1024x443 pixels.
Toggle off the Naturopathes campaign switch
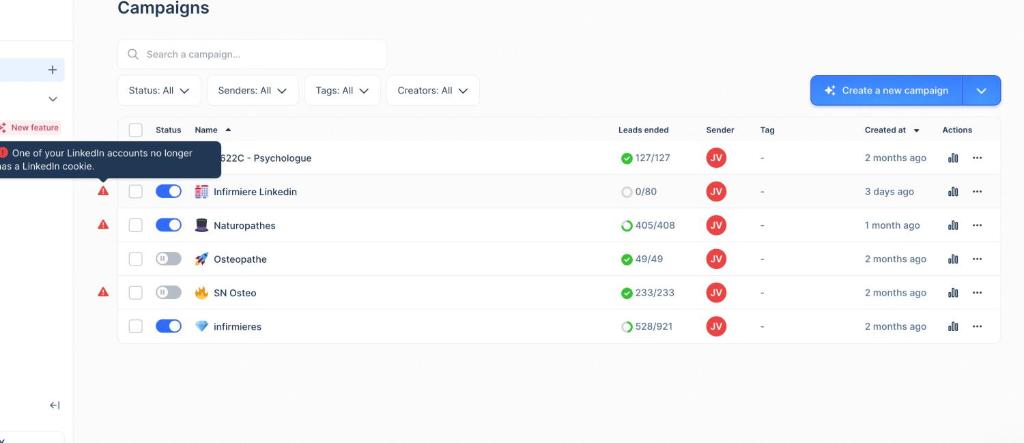(168, 225)
